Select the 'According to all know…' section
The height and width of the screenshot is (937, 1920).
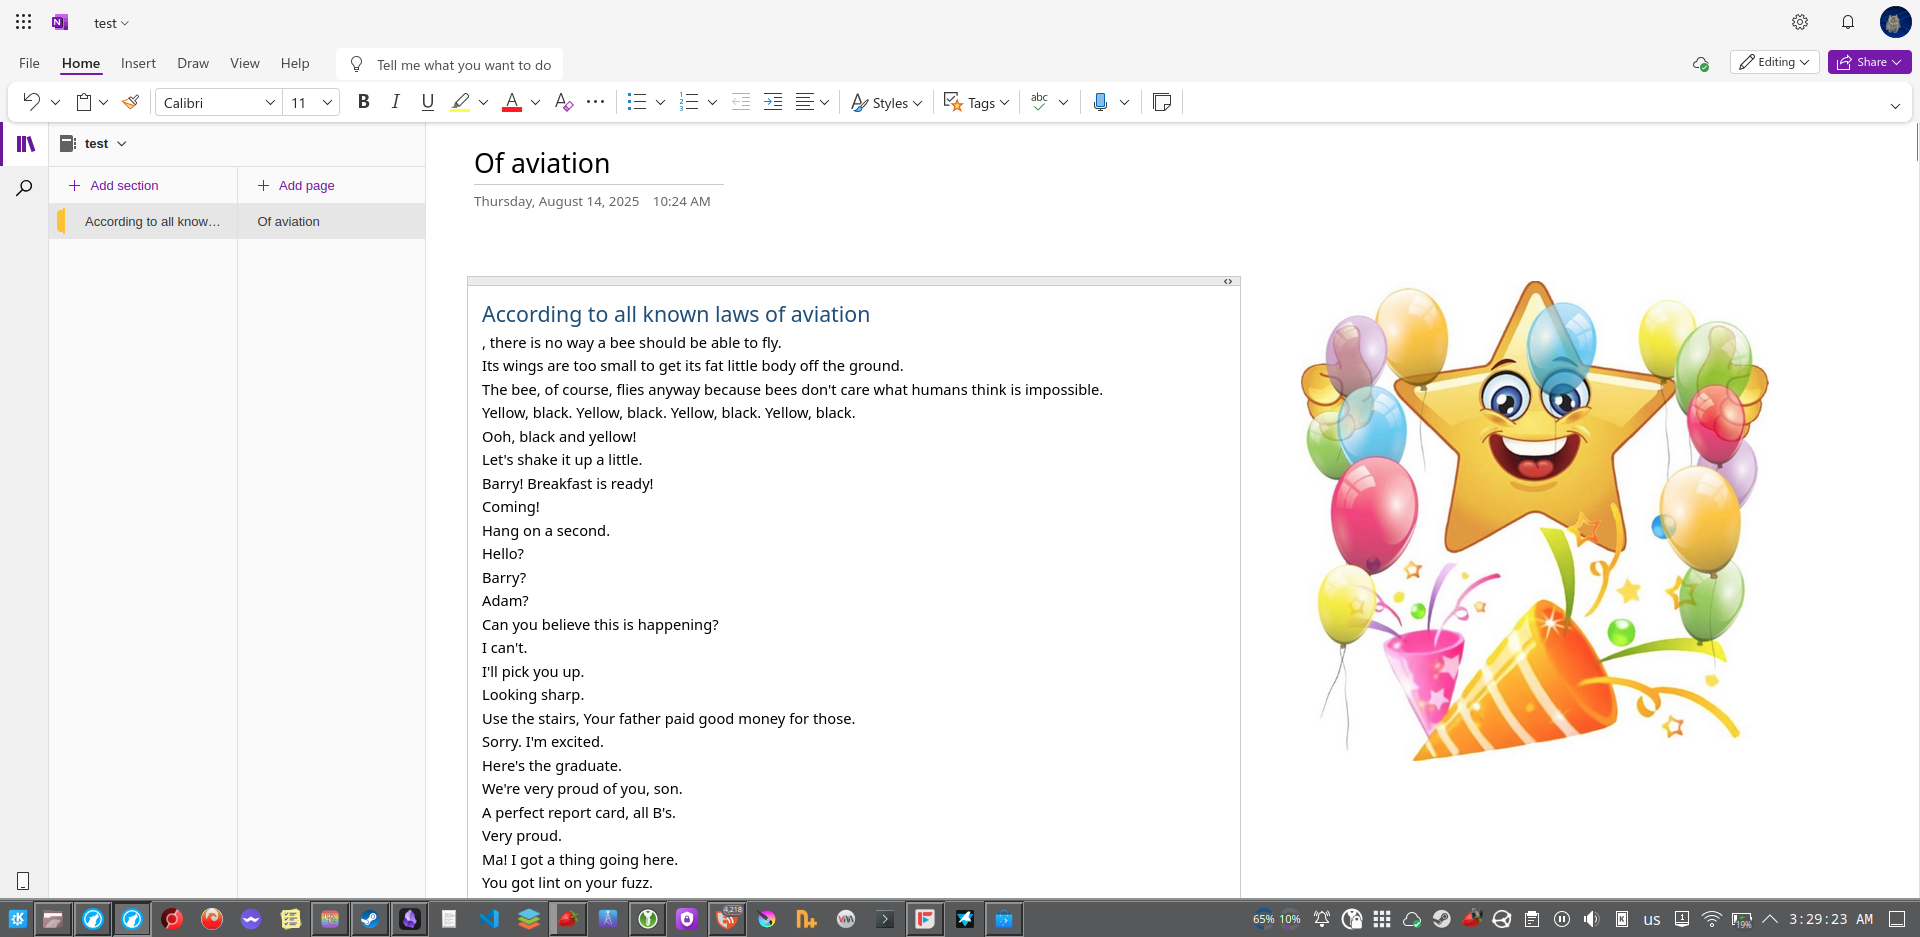(144, 221)
